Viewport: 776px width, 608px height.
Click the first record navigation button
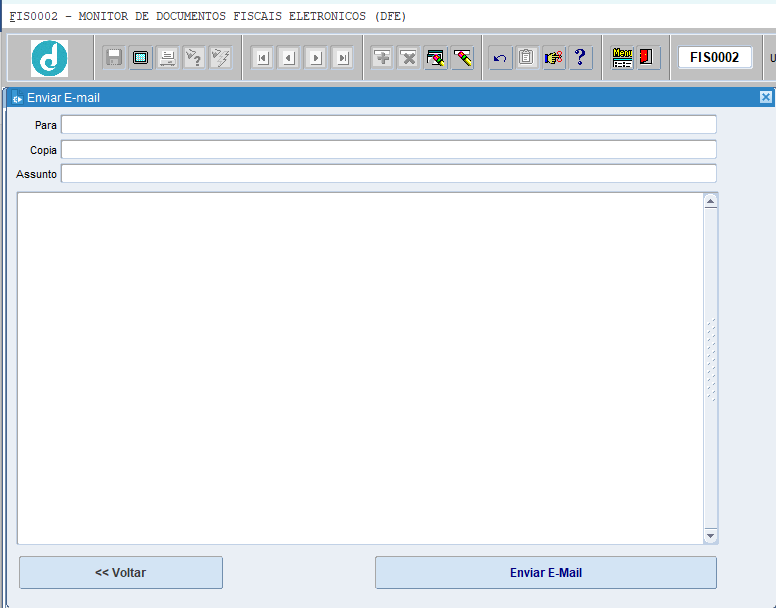pos(262,58)
